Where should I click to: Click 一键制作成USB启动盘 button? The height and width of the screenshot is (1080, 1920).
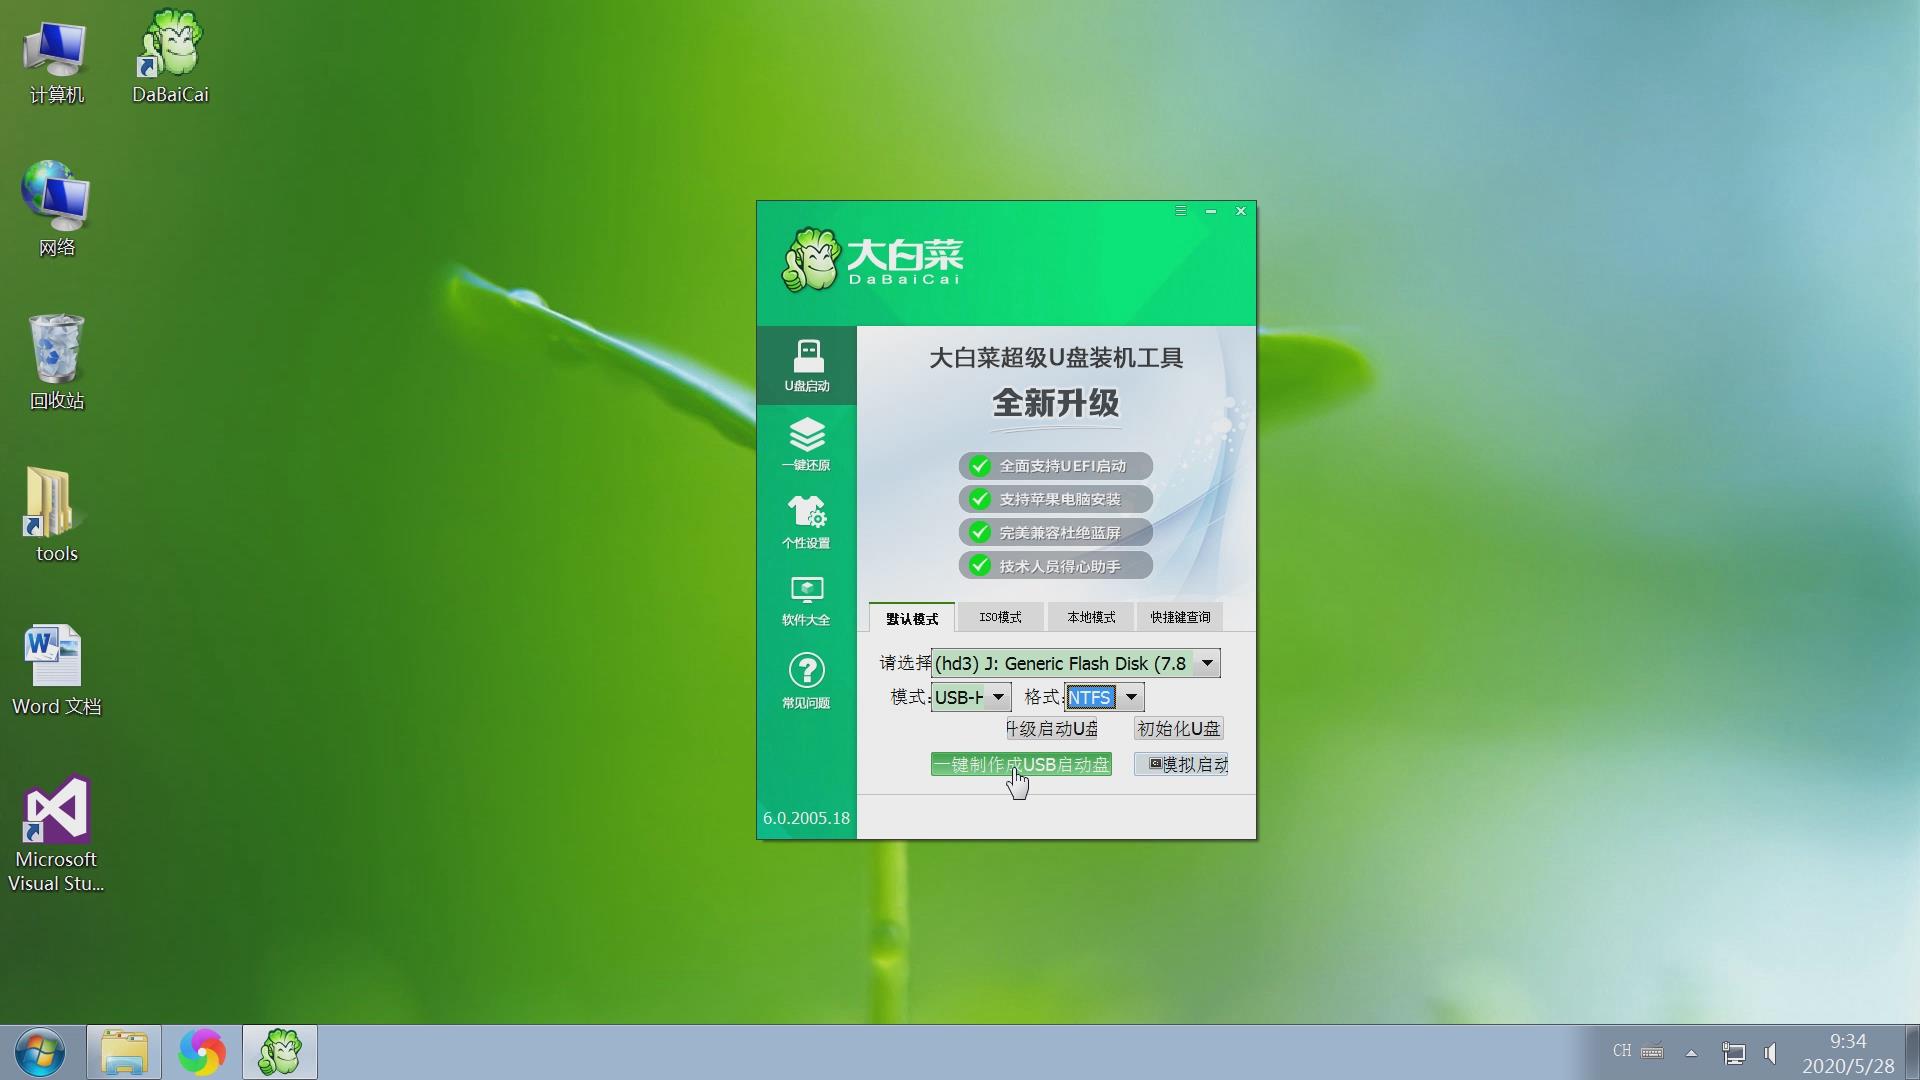(1022, 764)
